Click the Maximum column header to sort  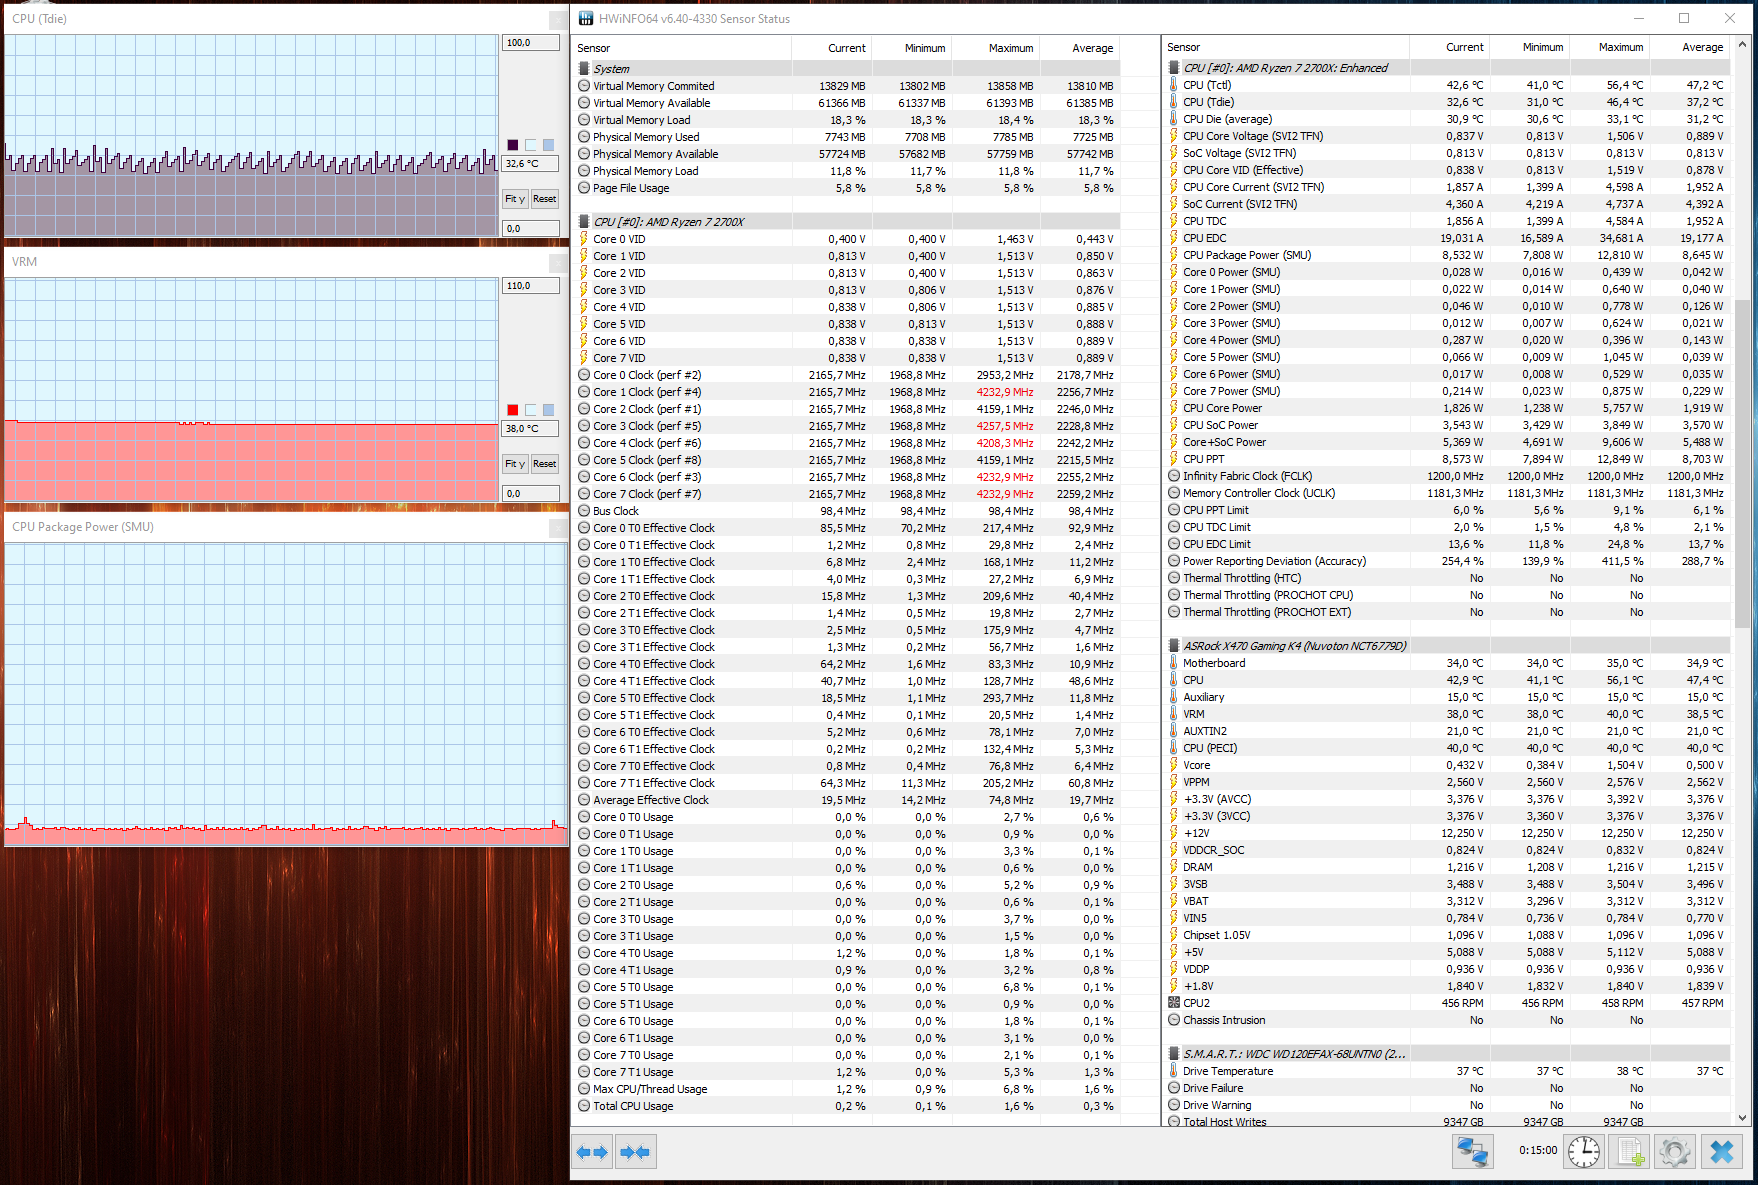(1010, 47)
